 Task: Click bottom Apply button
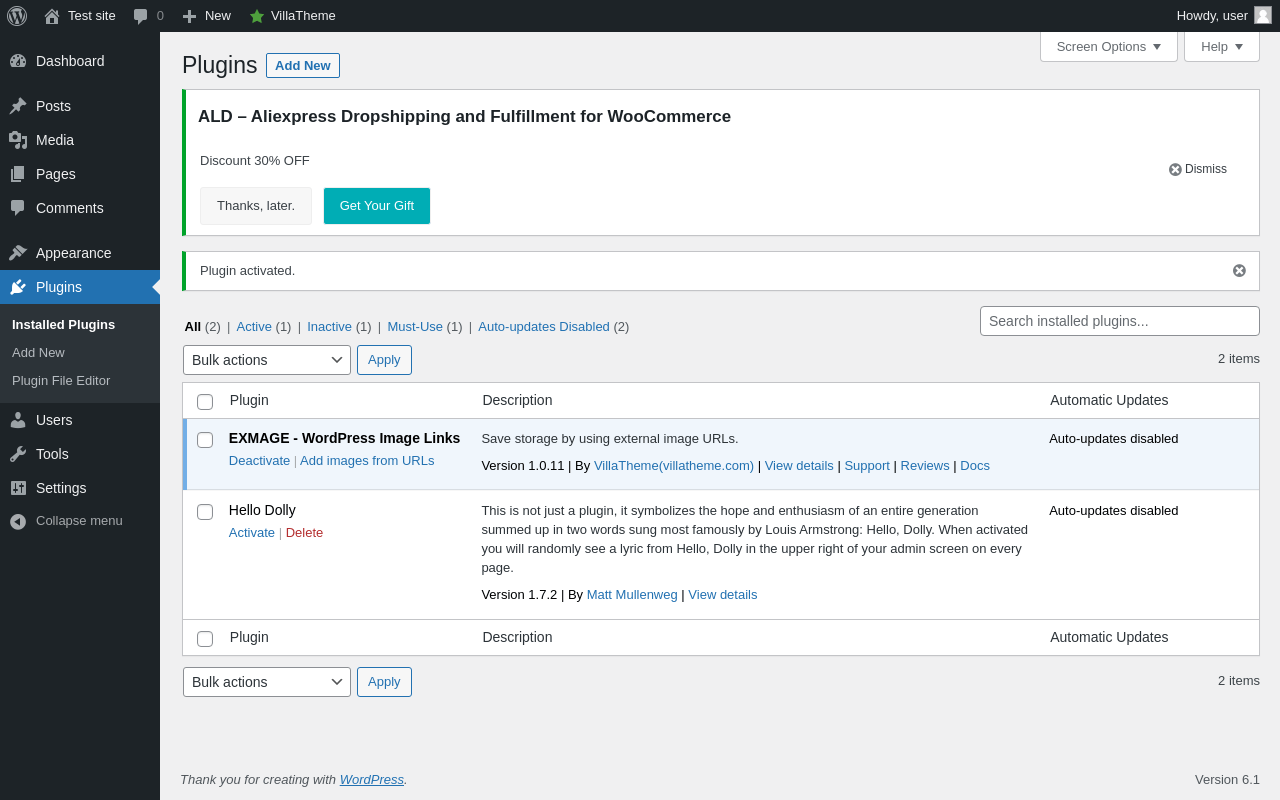(x=384, y=682)
